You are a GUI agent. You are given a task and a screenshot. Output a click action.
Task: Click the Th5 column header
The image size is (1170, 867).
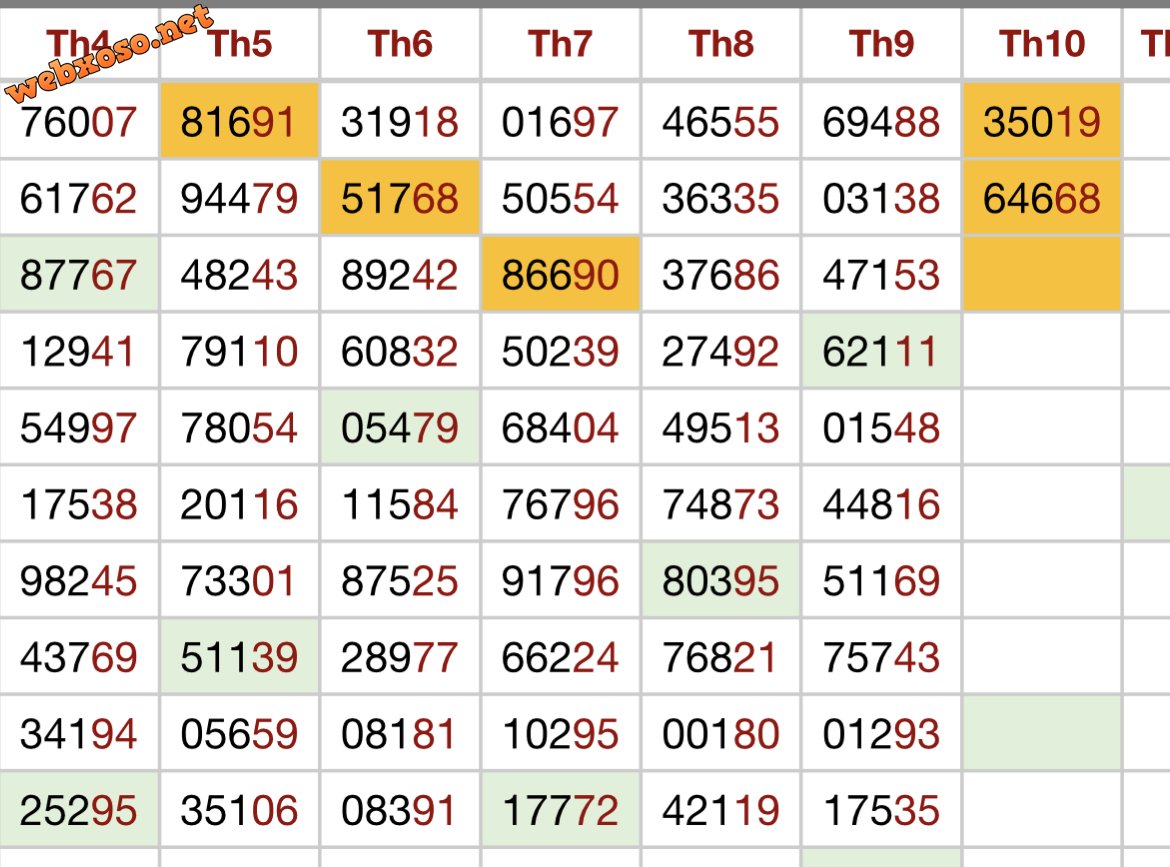tap(240, 43)
